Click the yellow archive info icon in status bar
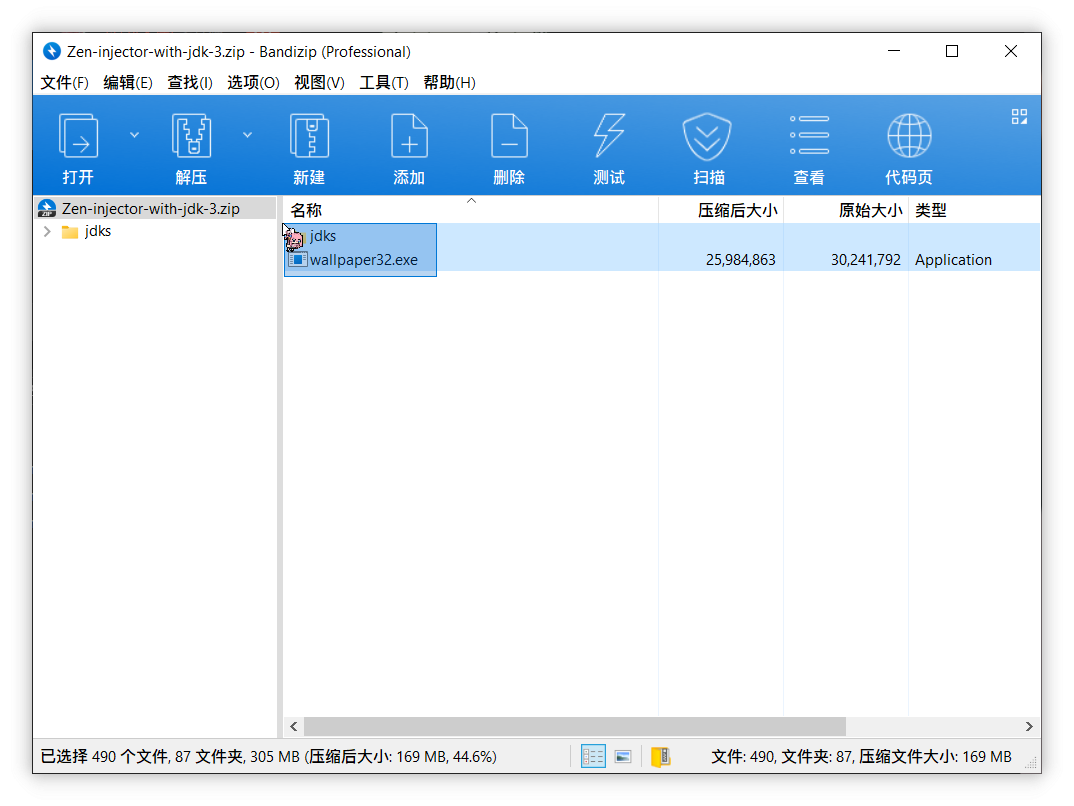The image size is (1074, 806). [661, 757]
